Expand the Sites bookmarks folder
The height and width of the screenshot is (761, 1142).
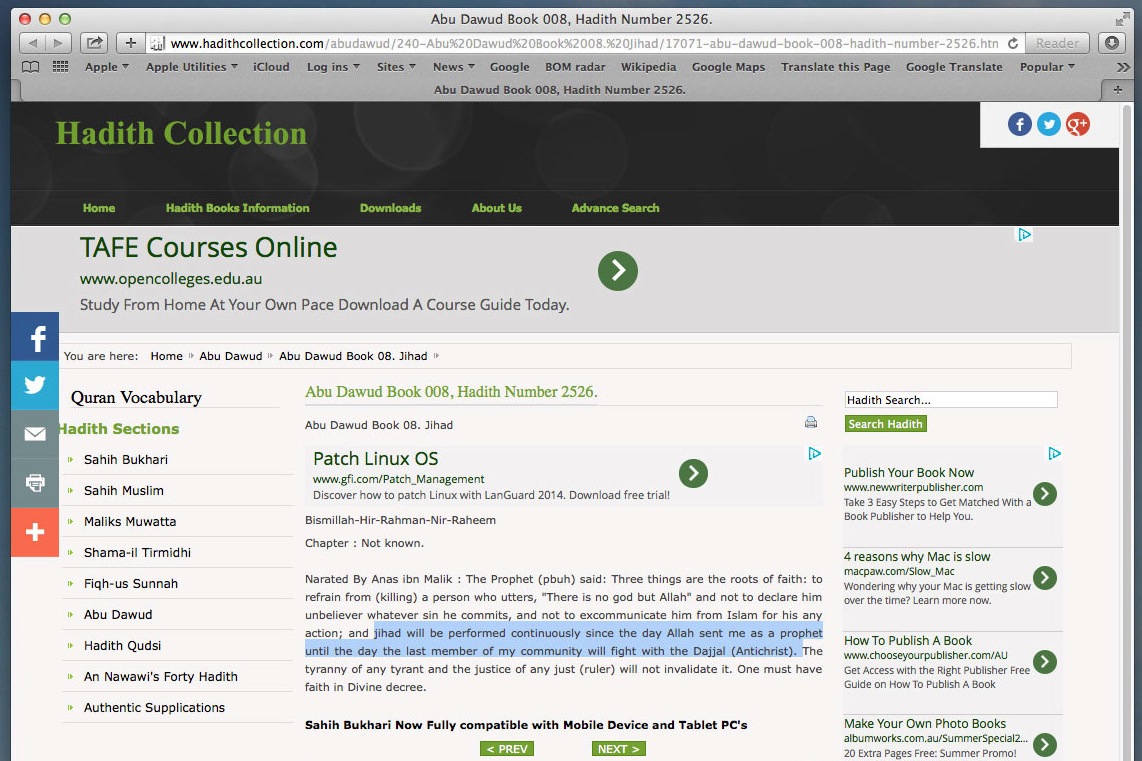click(x=396, y=67)
